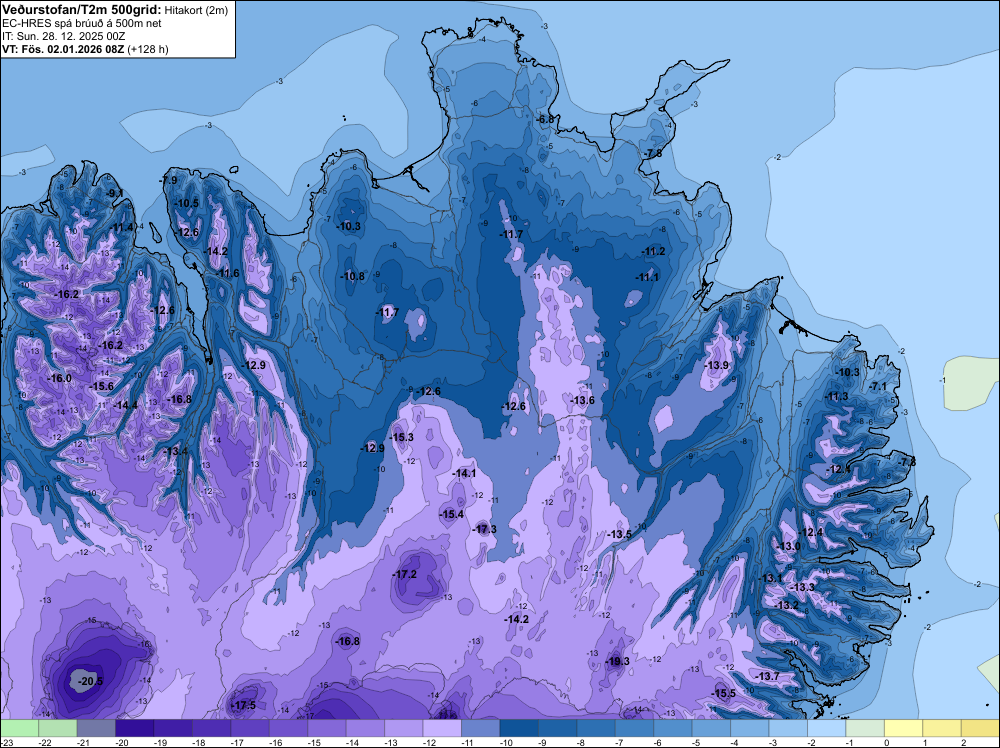This screenshot has width=1000, height=748.
Task: Click the -11.1 temperature value
Action: [x=647, y=277]
